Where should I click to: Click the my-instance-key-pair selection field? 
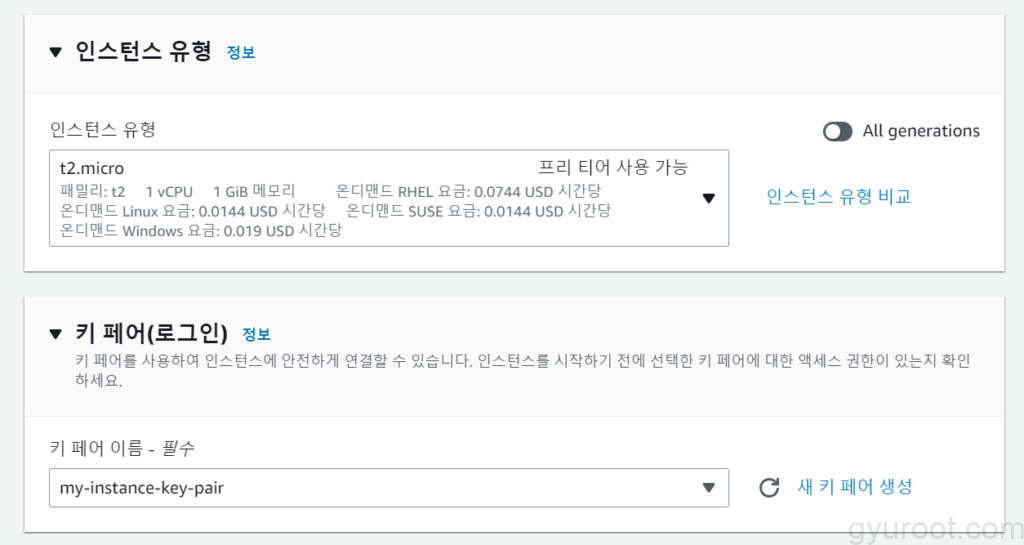coord(370,488)
